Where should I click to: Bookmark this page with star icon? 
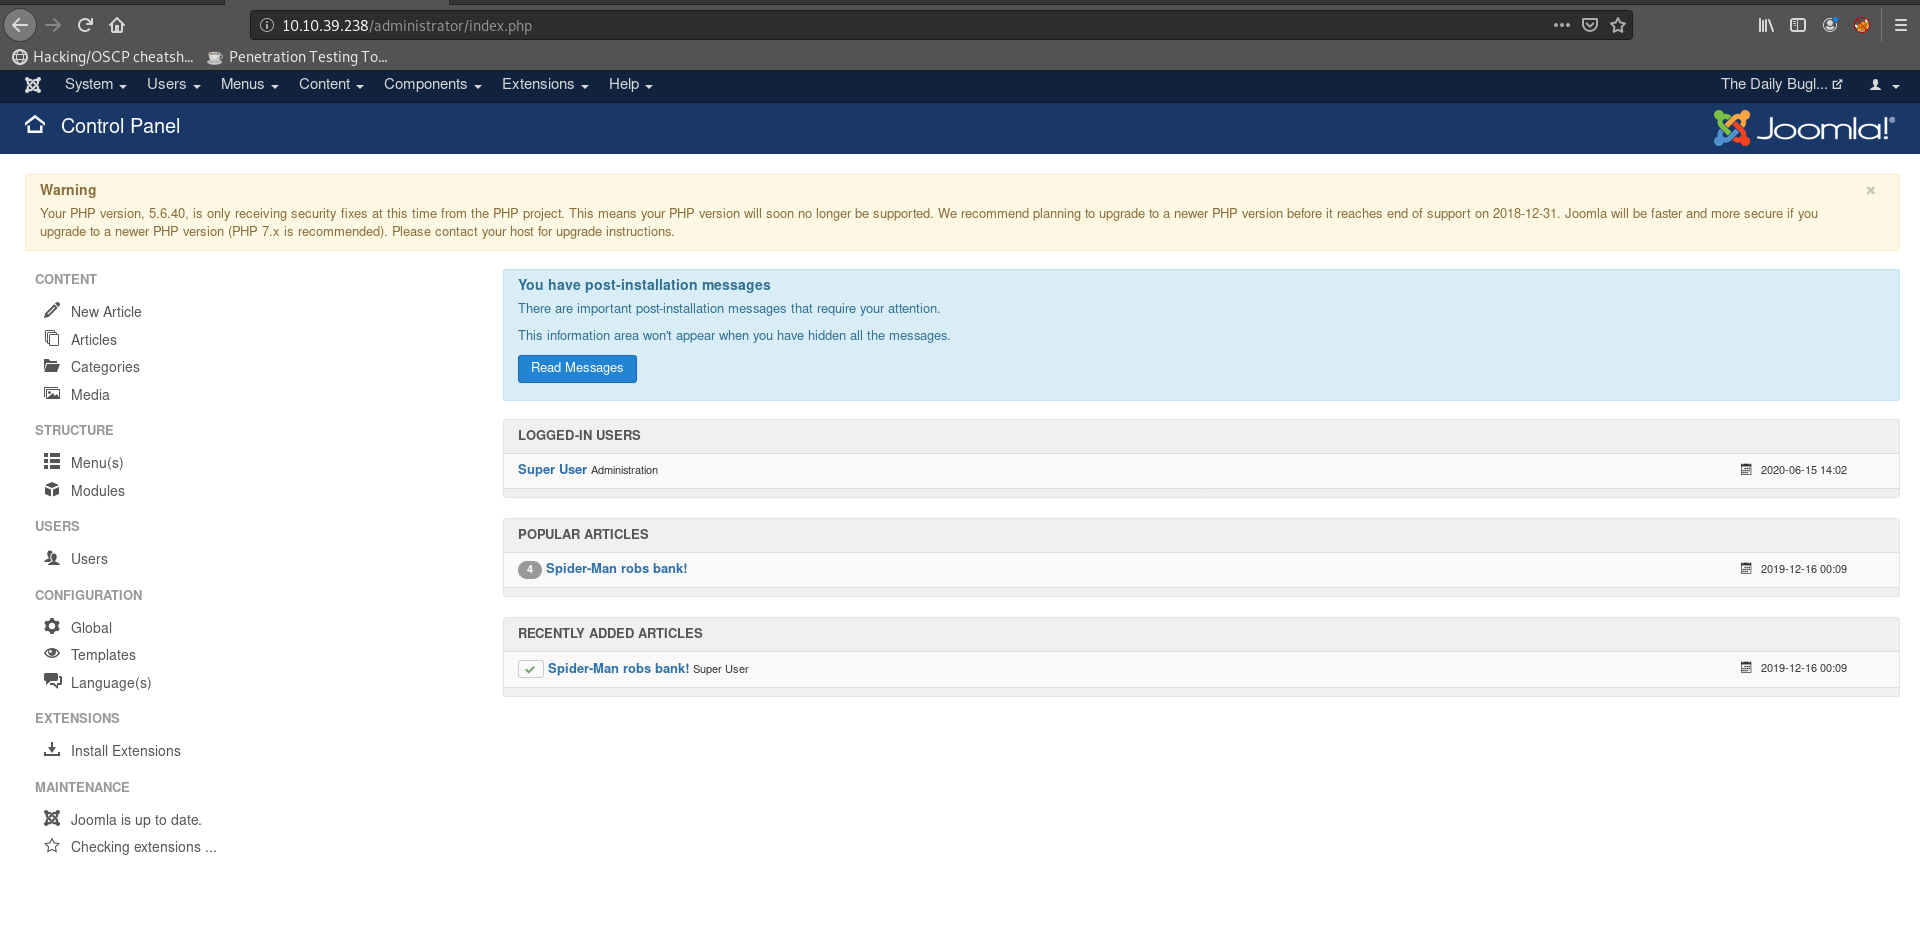[1618, 25]
